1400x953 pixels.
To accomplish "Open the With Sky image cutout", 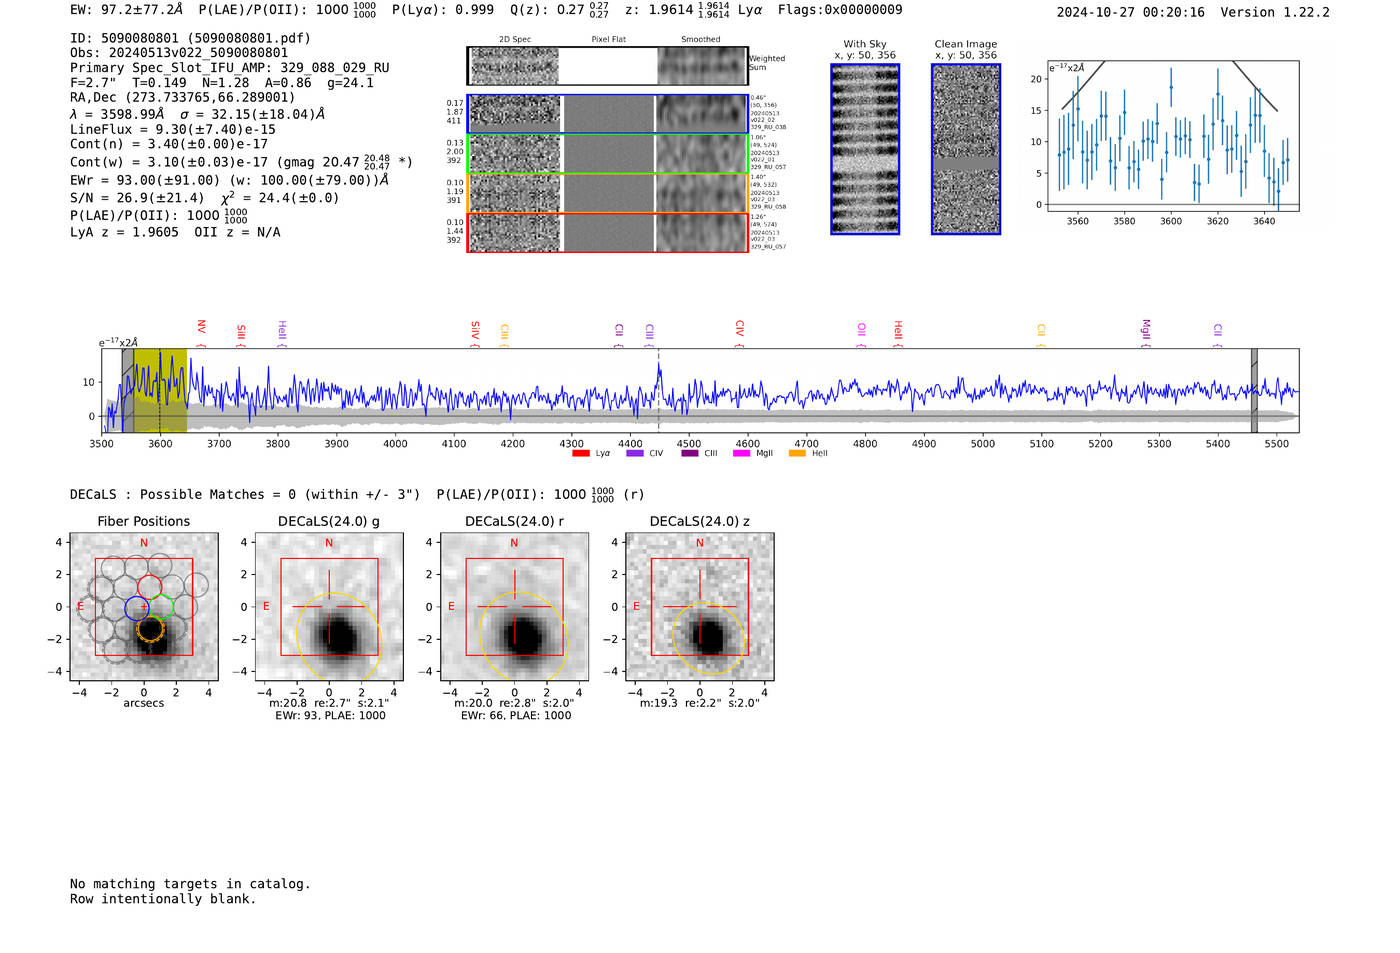I will [865, 149].
